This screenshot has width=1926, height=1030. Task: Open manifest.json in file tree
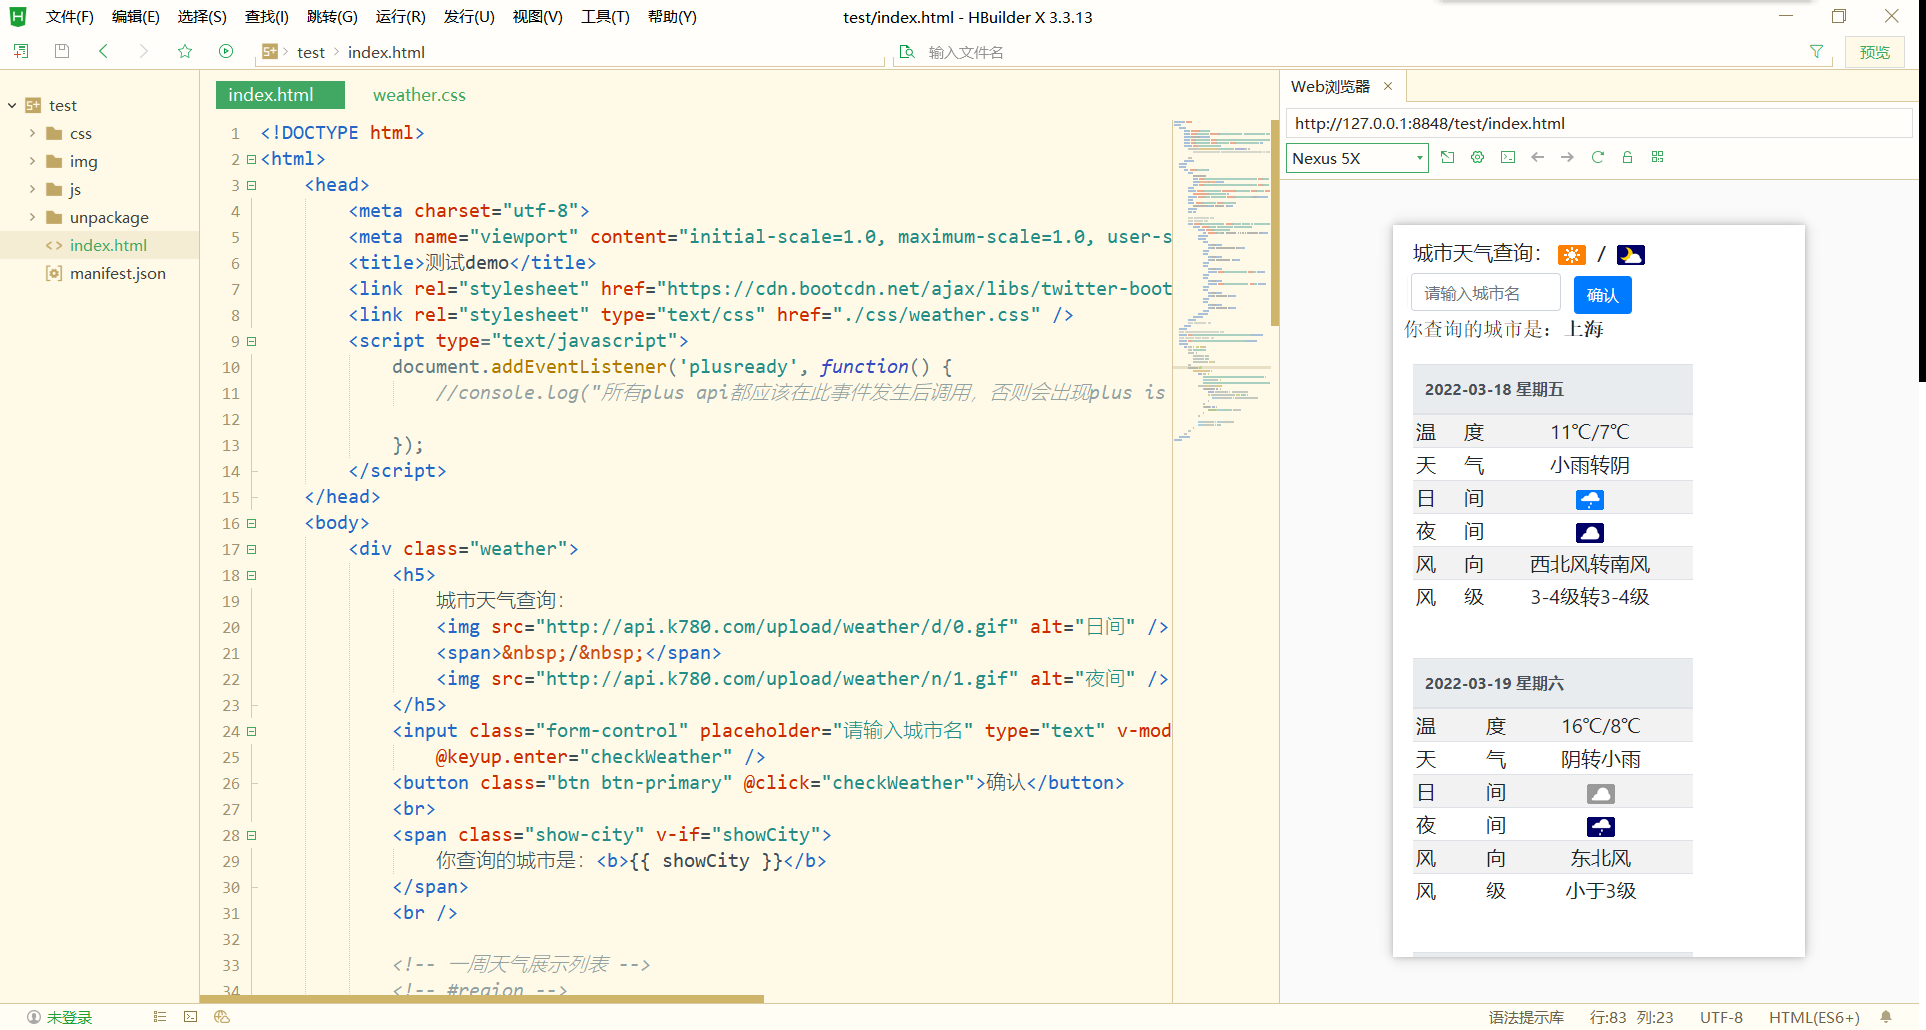[x=117, y=273]
